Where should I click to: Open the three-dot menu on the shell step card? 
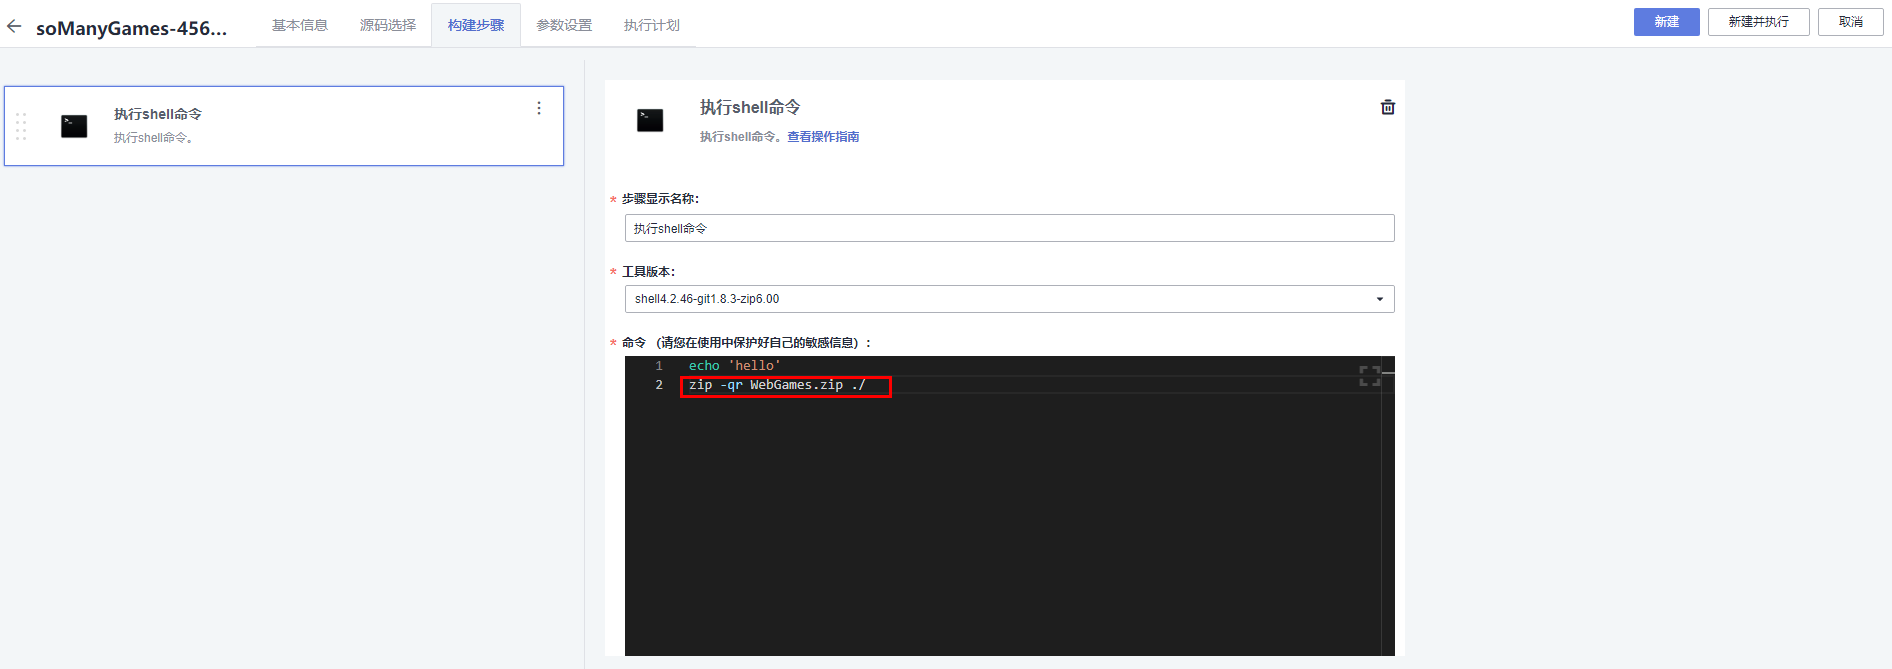click(x=539, y=108)
